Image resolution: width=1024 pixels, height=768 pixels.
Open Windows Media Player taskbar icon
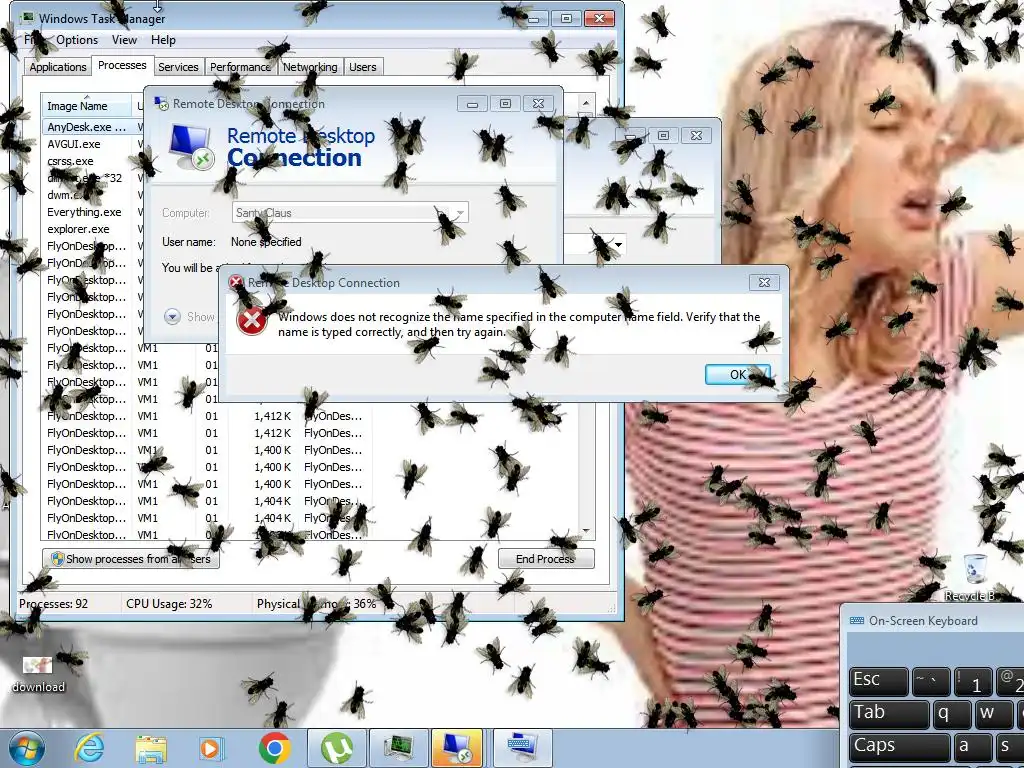point(211,748)
